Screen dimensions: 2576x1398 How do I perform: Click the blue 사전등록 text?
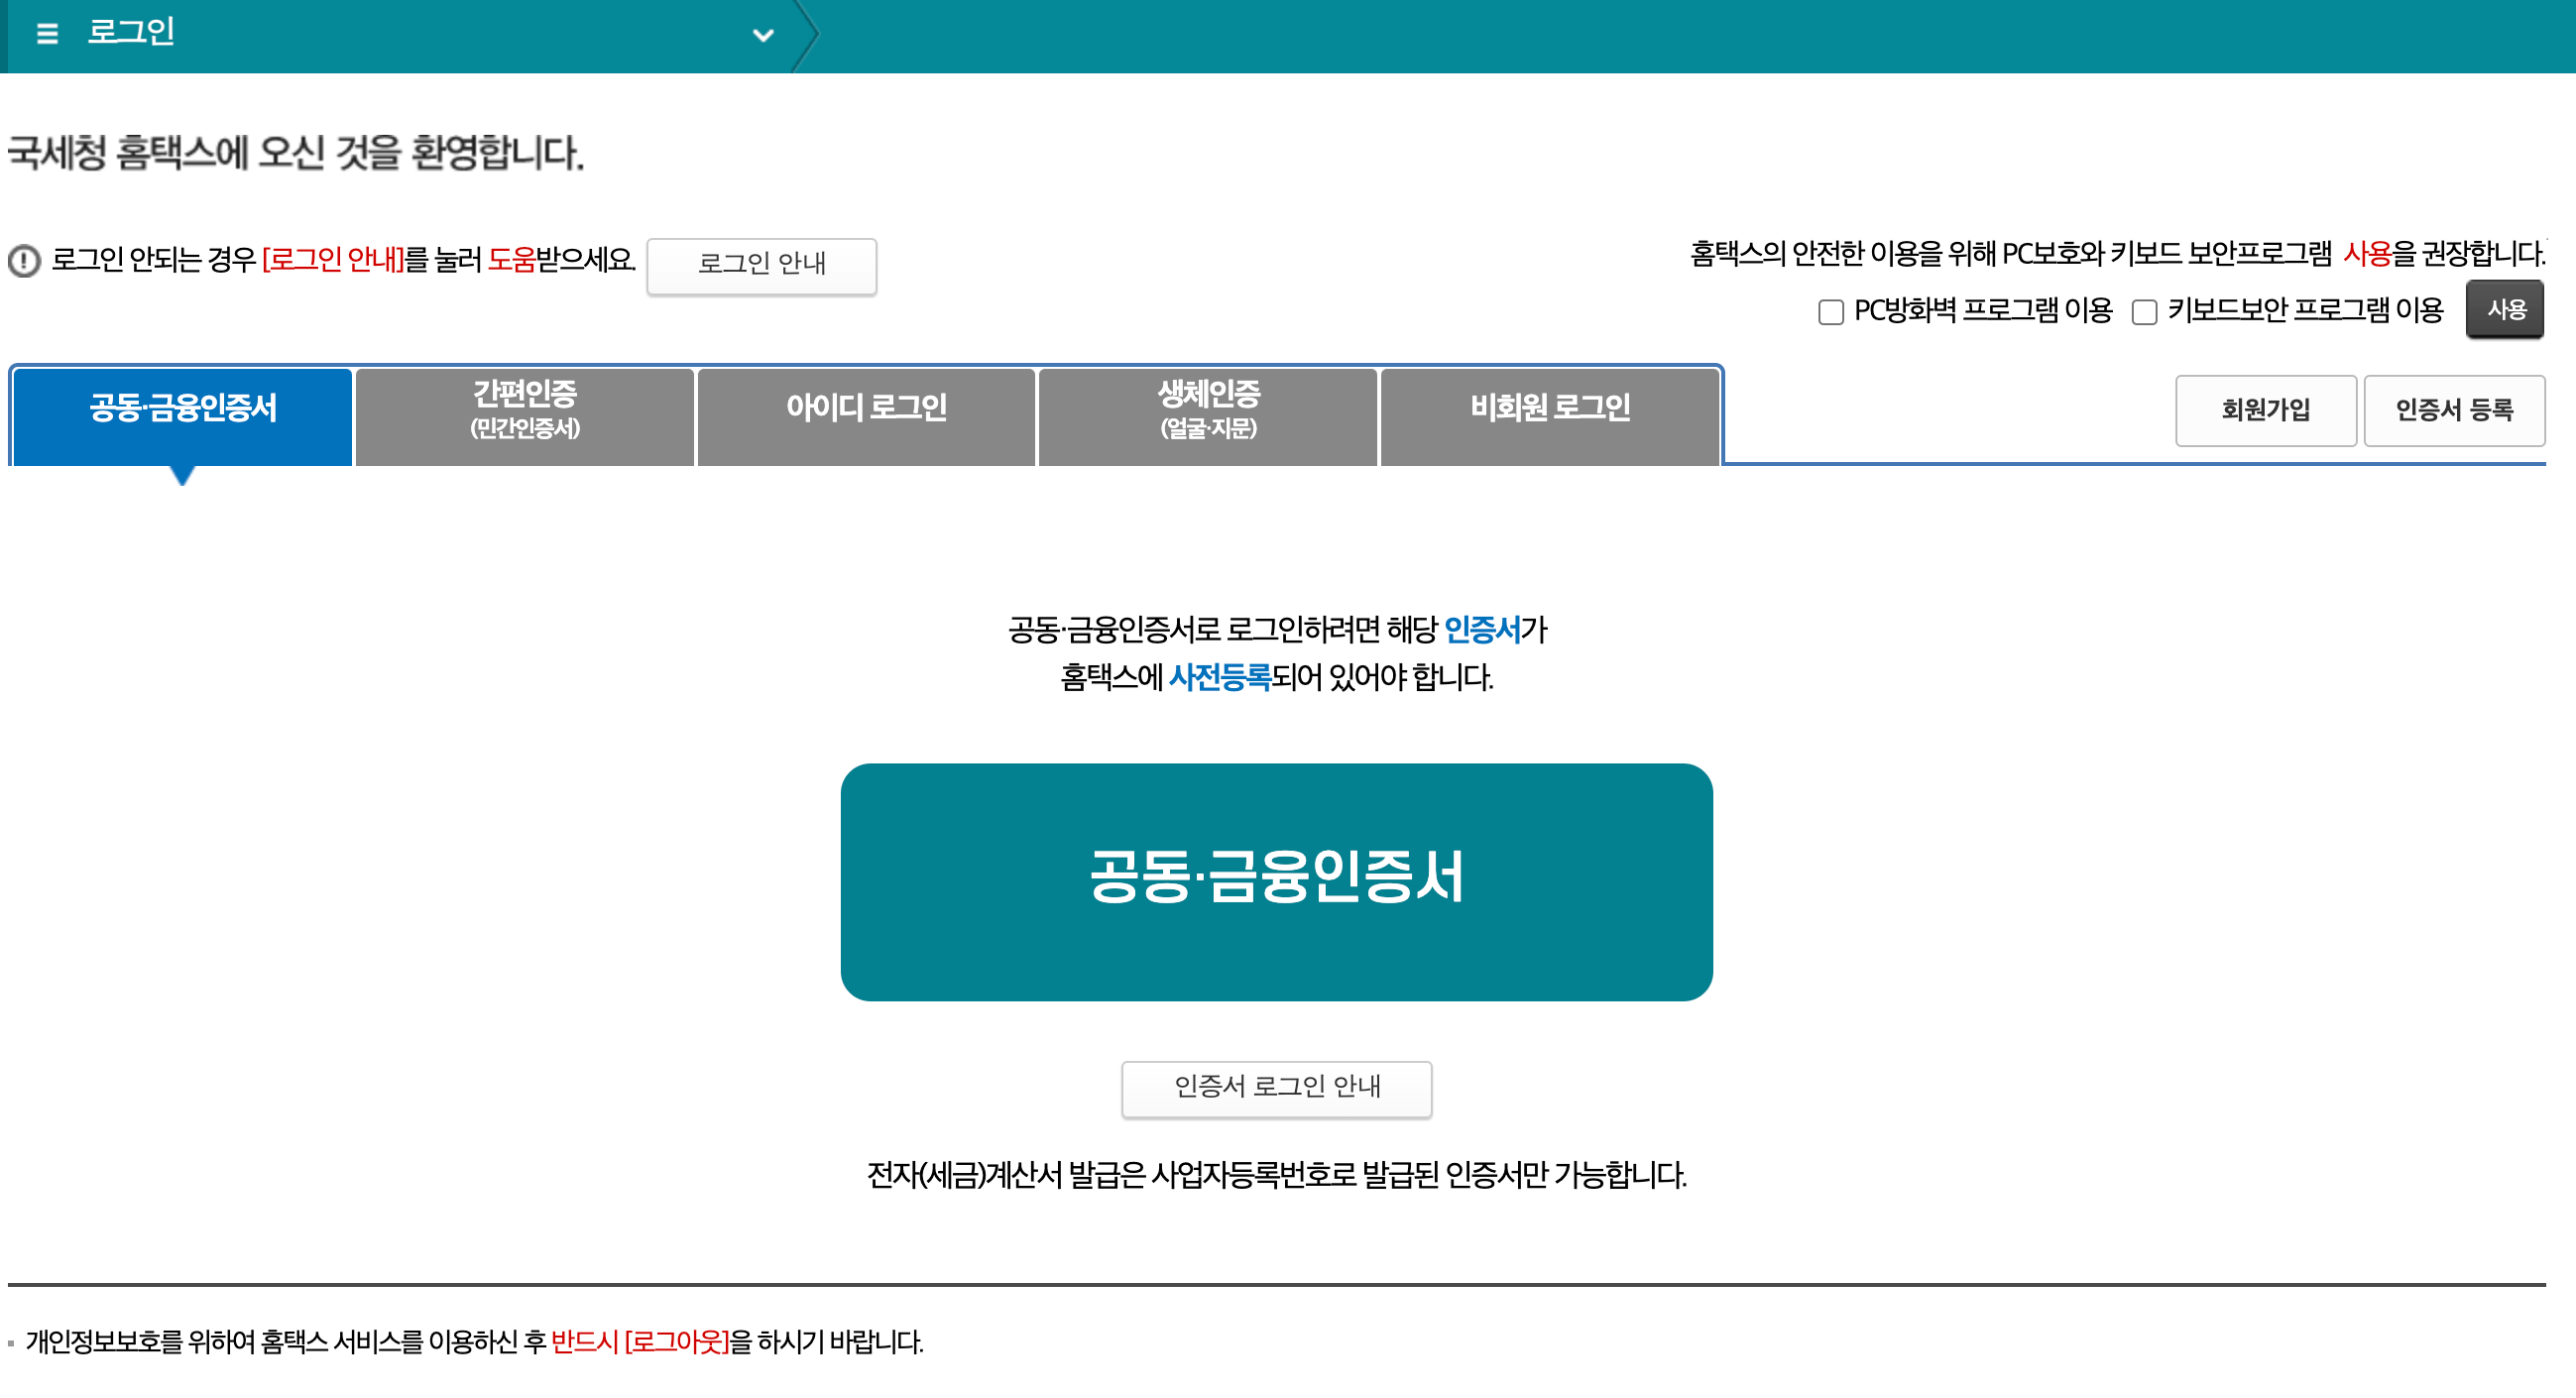tap(1219, 678)
